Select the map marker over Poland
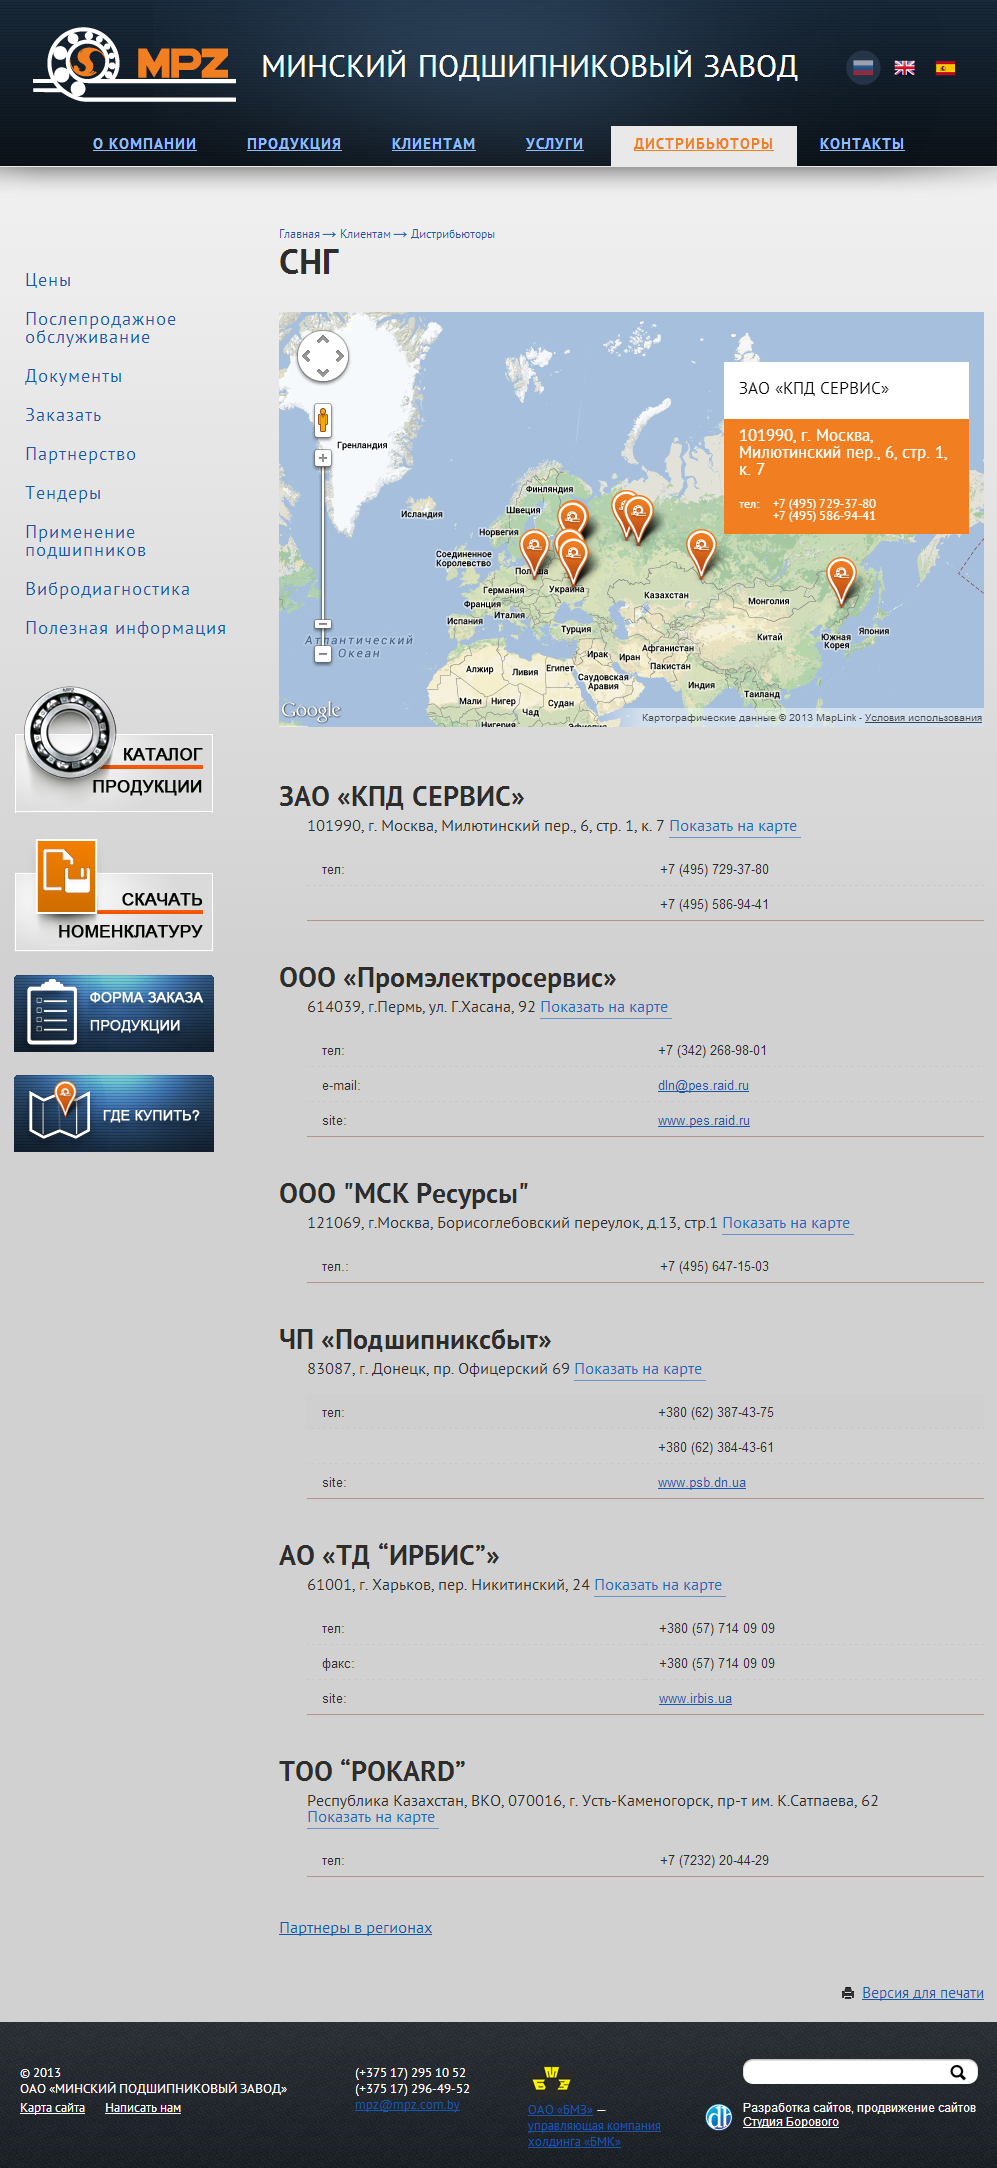This screenshot has width=997, height=2168. pyautogui.click(x=534, y=553)
